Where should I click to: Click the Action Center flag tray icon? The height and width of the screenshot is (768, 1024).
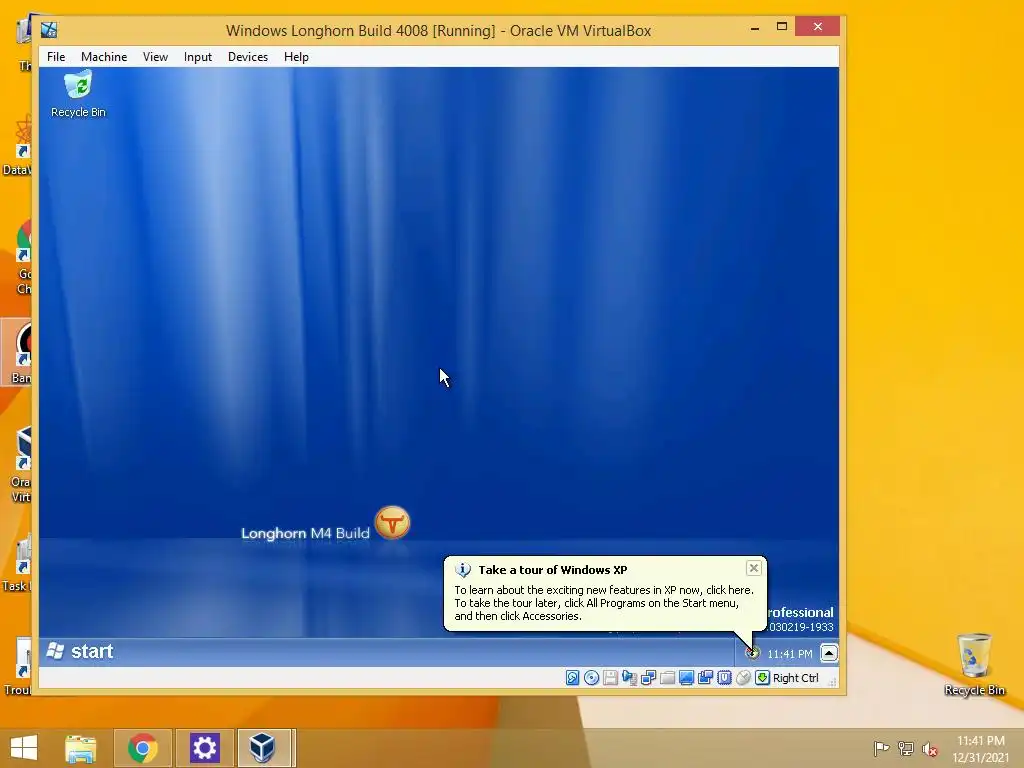[881, 748]
